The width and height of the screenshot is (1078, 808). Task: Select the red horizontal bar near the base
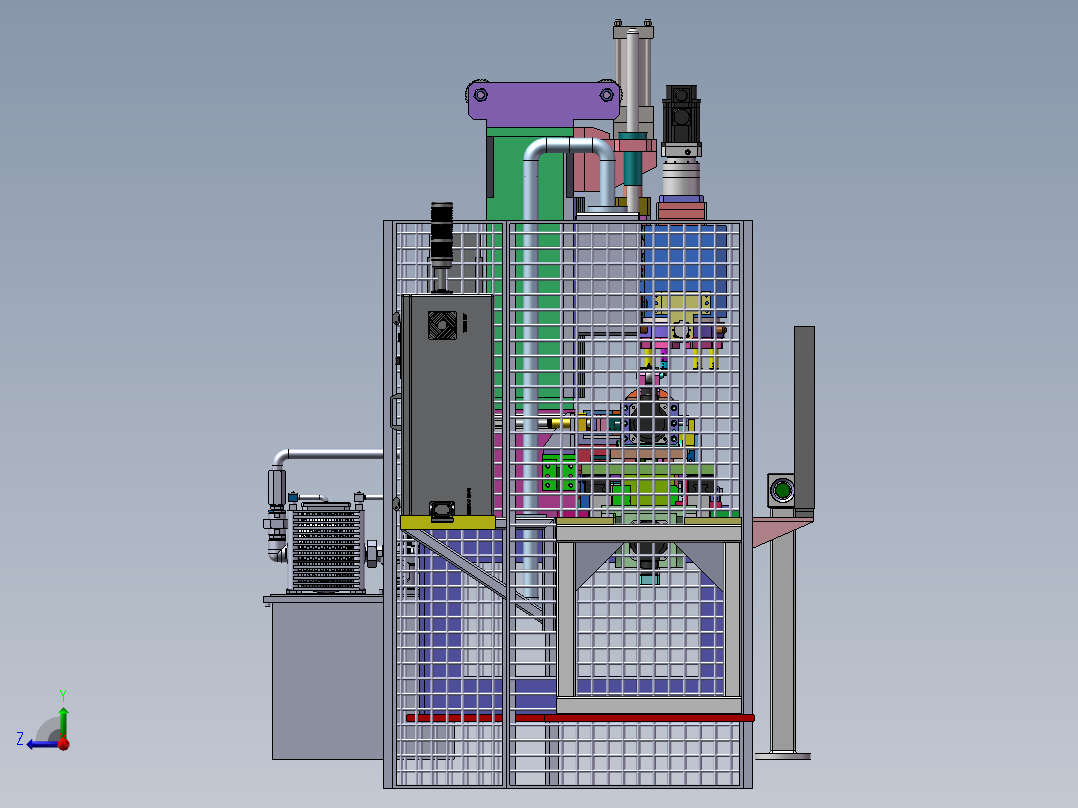(x=580, y=717)
